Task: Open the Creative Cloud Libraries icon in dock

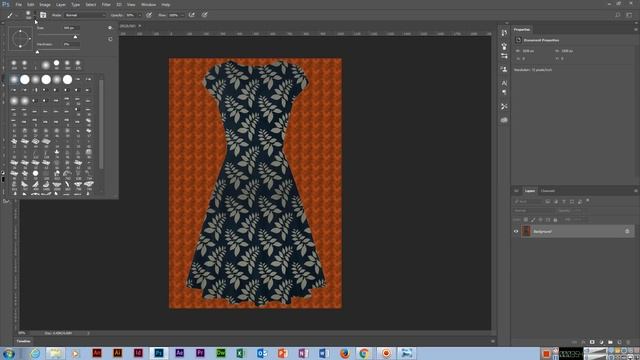Action: point(504,120)
